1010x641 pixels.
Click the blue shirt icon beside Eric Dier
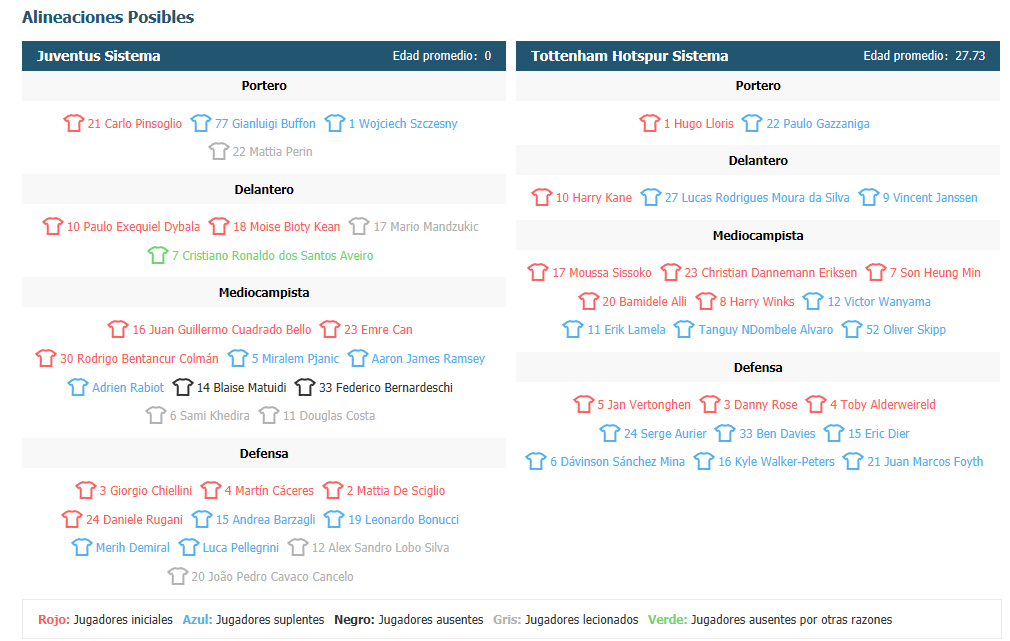(834, 434)
